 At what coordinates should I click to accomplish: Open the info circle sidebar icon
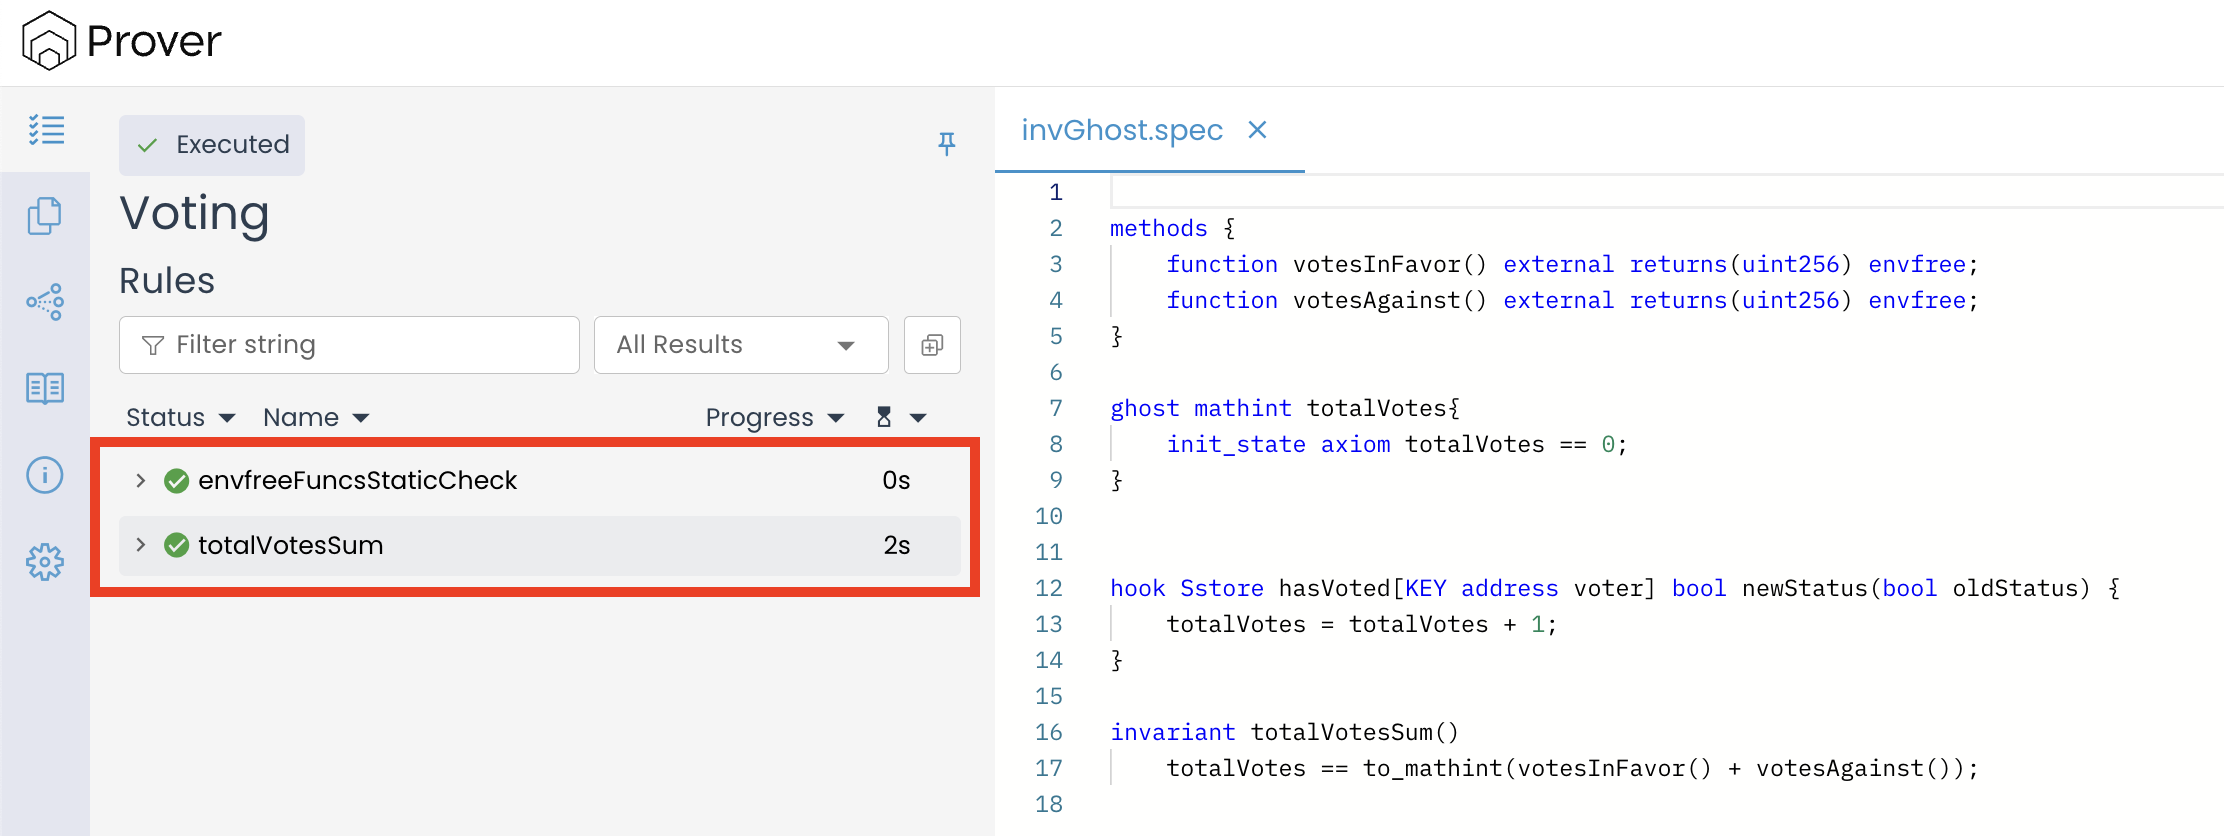[45, 475]
